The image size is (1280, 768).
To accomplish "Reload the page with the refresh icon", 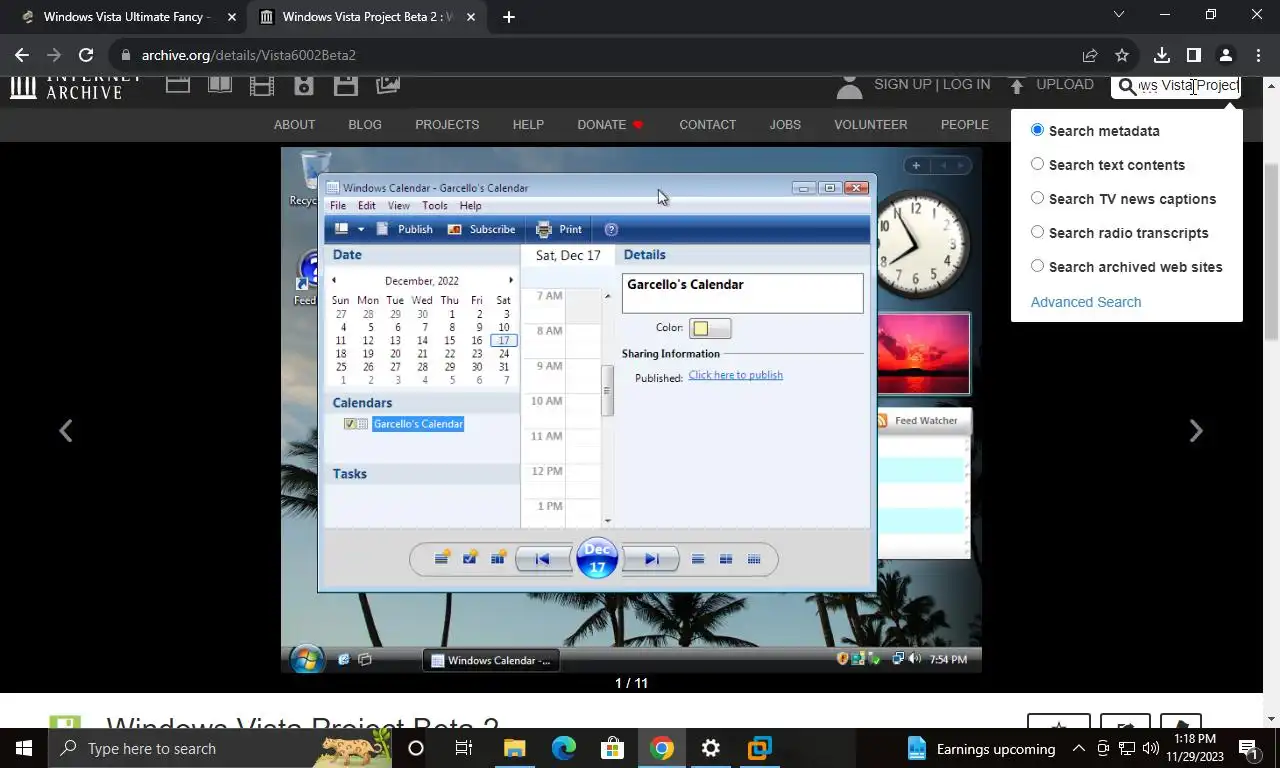I will (x=86, y=55).
